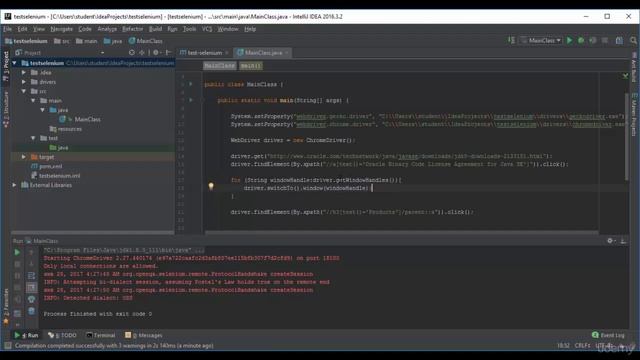Clear all Run console output with the trash icon
This screenshot has height=360, width=640.
click(31, 311)
